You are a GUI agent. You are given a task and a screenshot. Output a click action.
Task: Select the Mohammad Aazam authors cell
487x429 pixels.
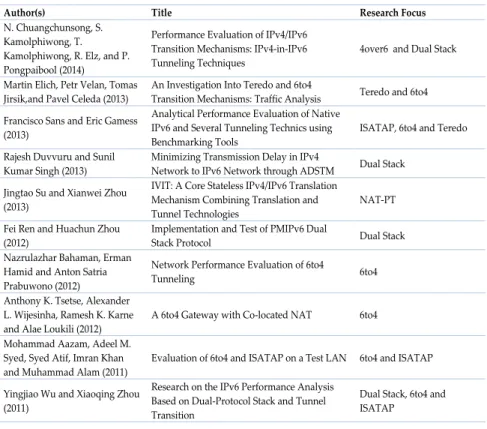tap(67, 358)
